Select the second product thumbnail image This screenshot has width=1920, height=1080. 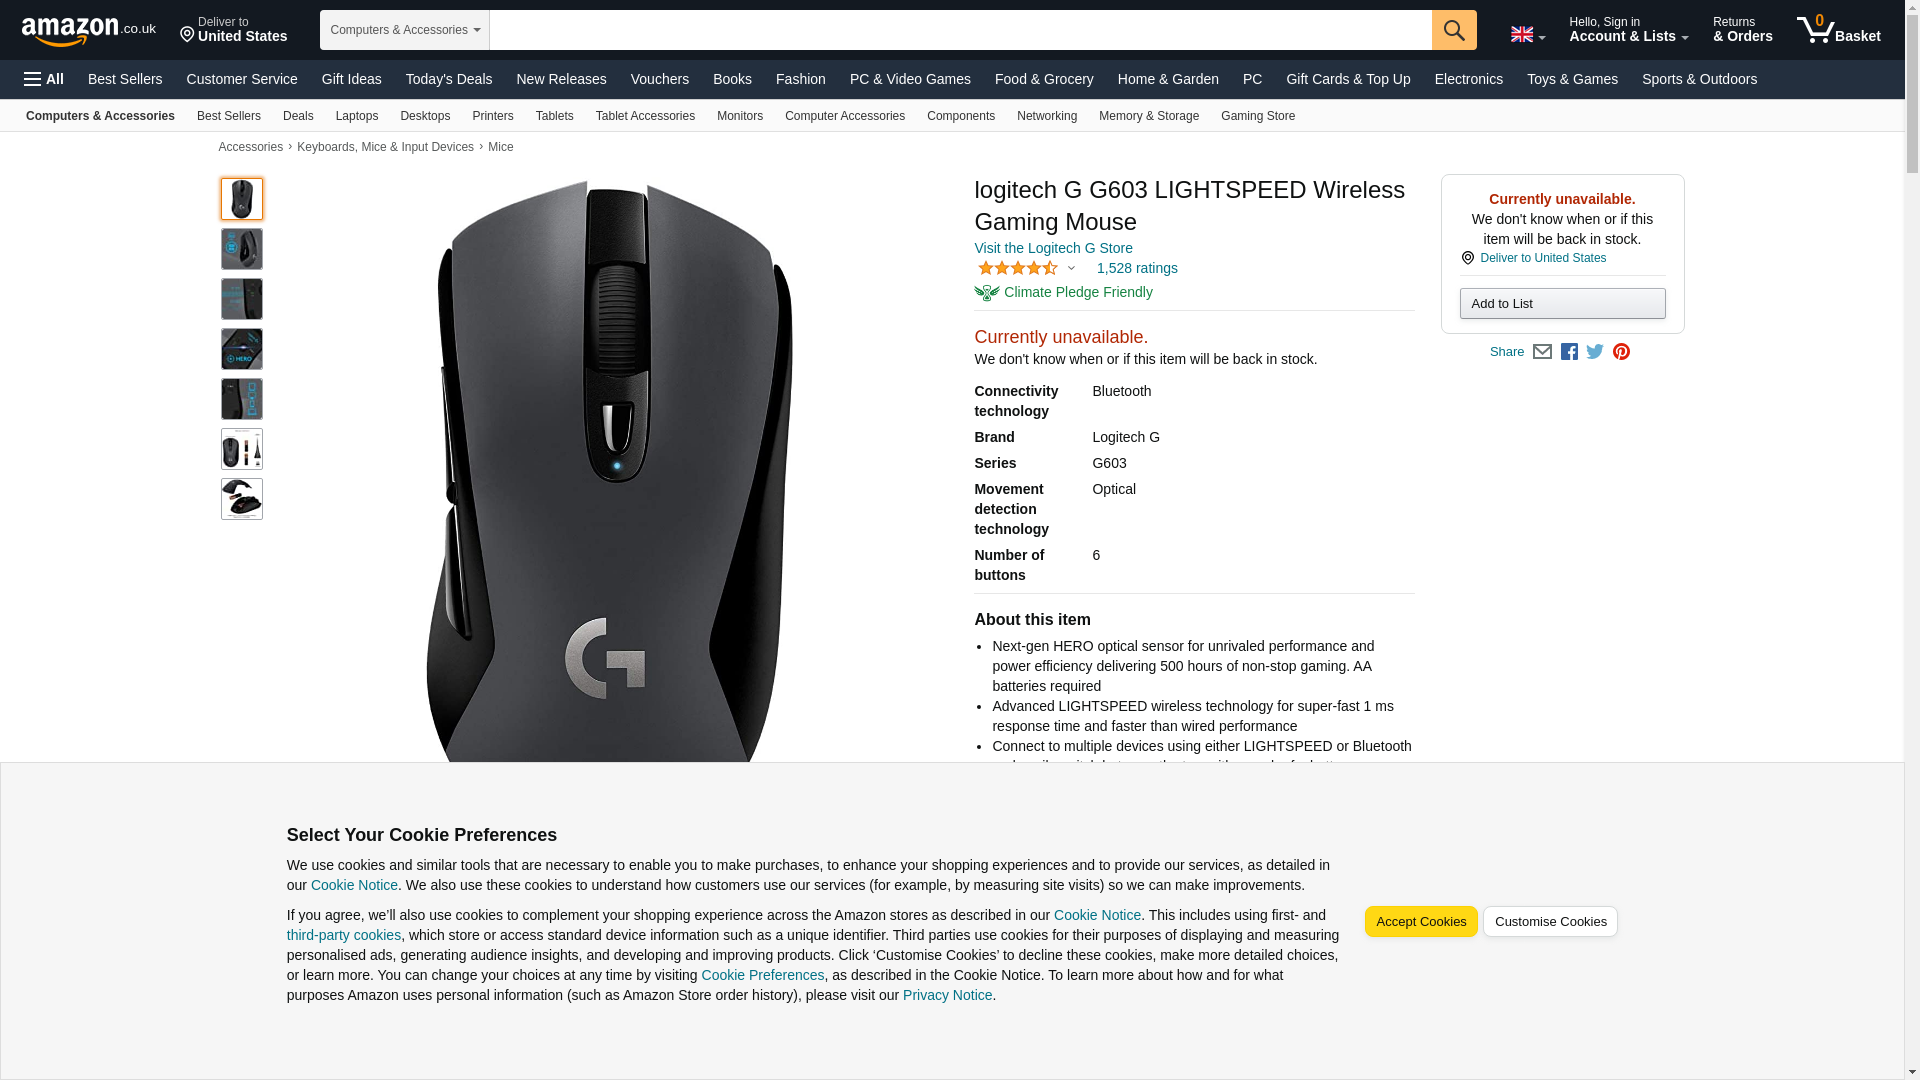242,249
